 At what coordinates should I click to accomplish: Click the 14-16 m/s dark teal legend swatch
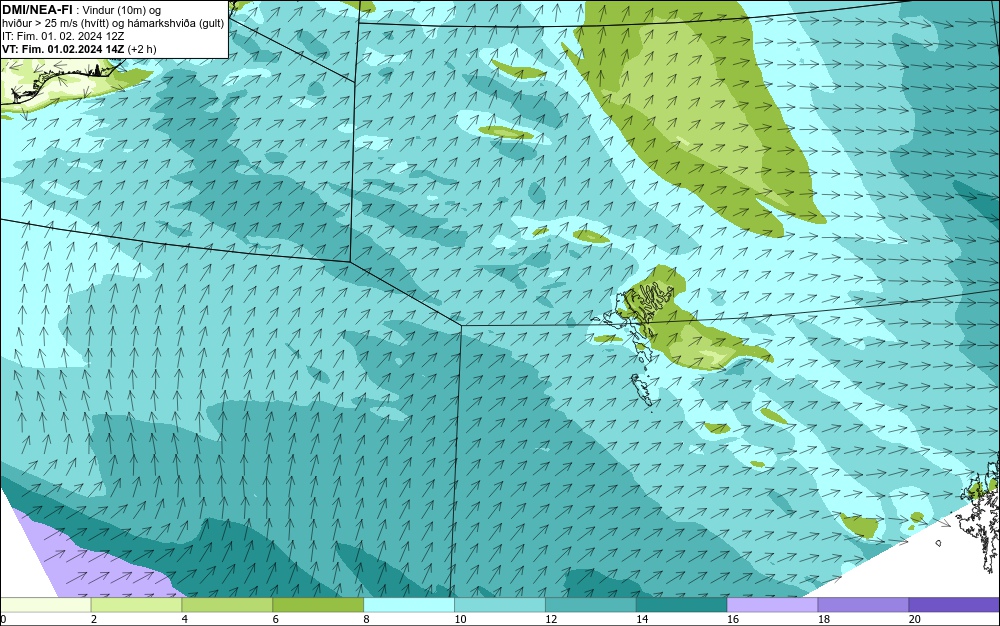682,605
